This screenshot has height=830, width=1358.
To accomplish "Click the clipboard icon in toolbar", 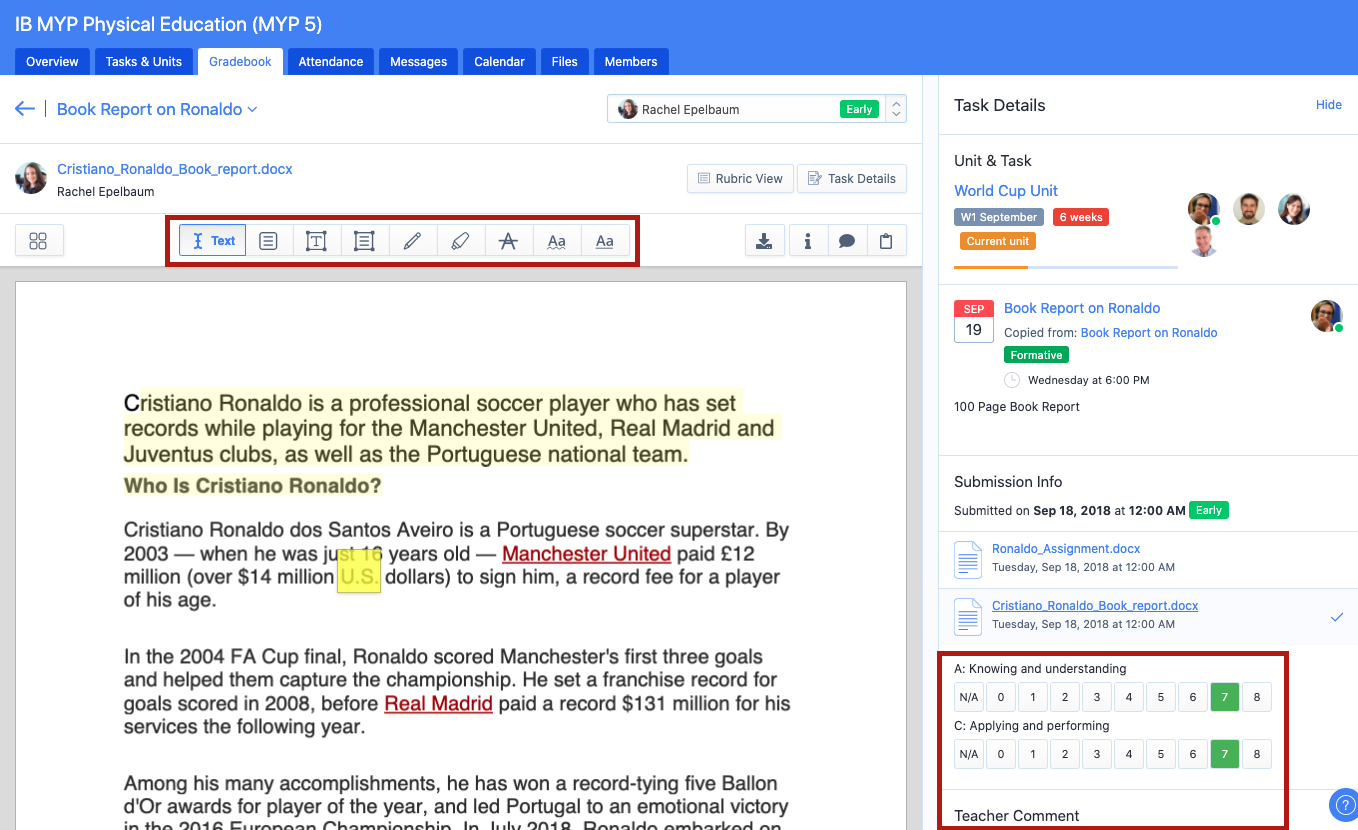I will pyautogui.click(x=886, y=241).
